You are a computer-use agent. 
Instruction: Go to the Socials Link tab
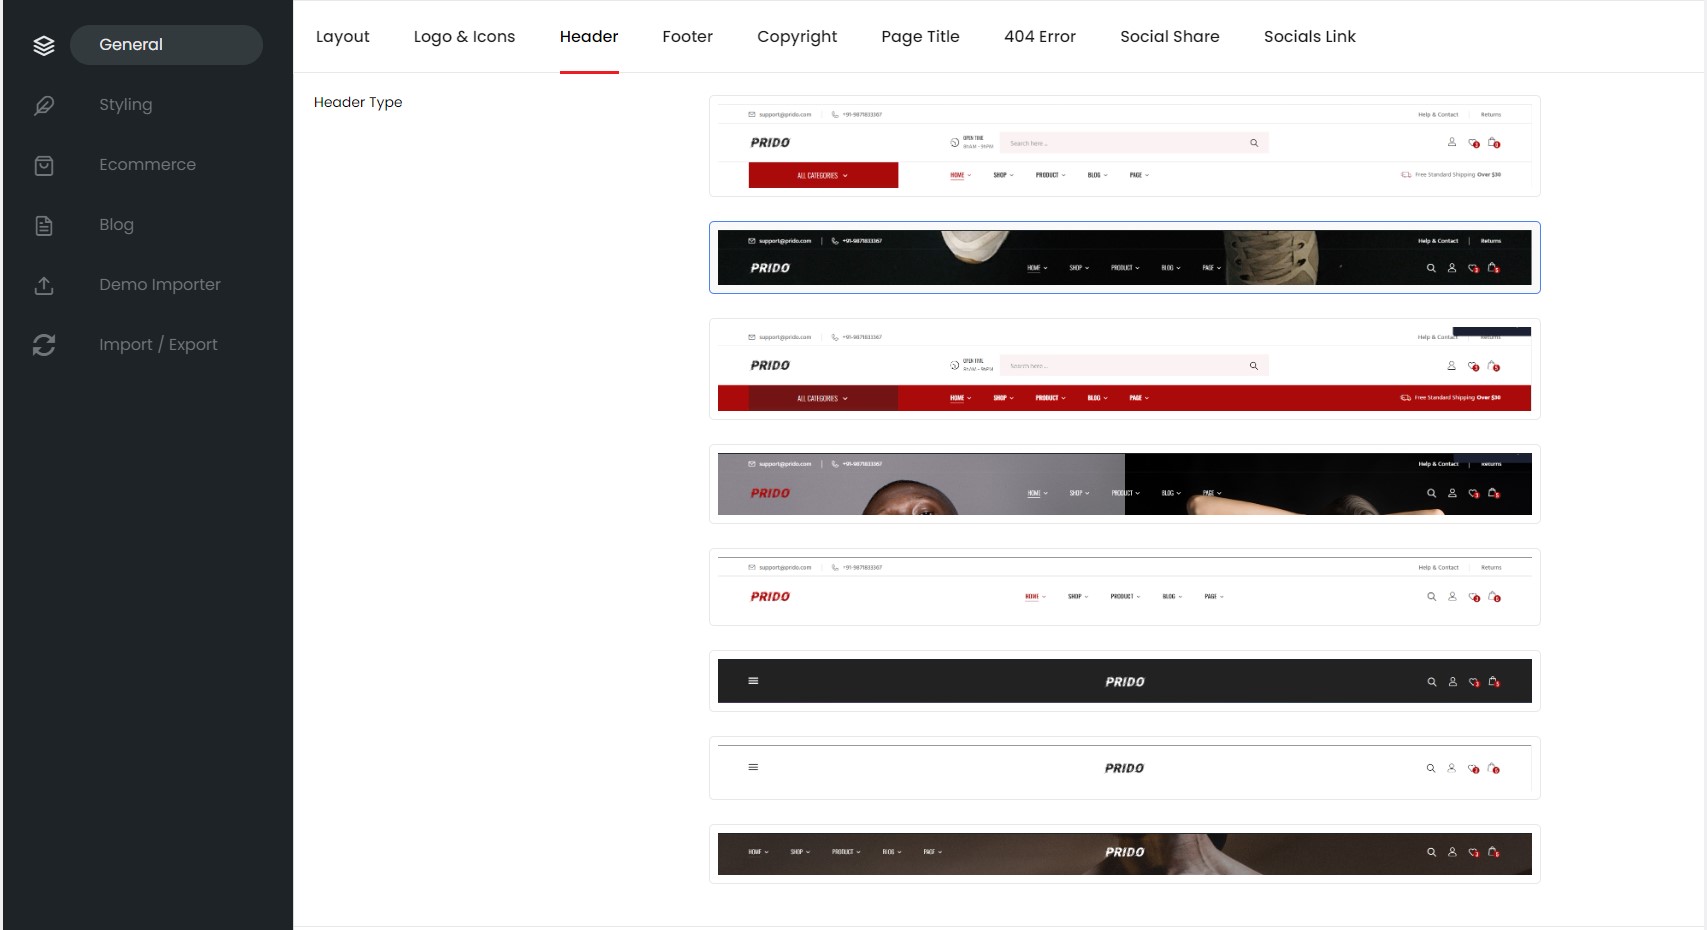pyautogui.click(x=1310, y=37)
